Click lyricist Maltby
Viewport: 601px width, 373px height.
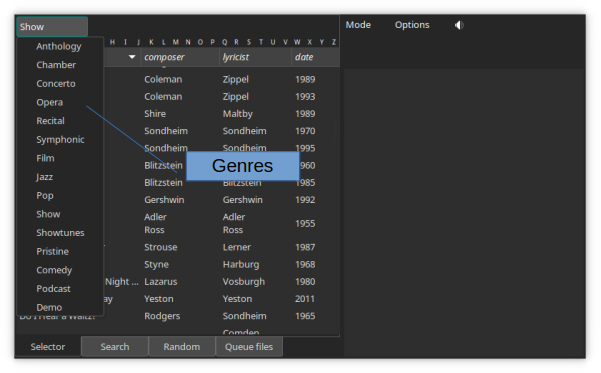pos(238,114)
